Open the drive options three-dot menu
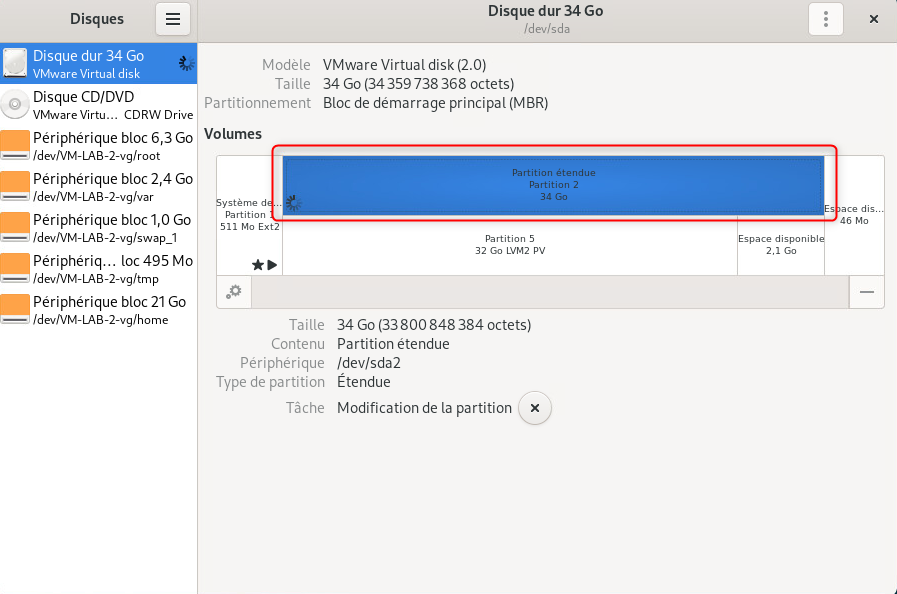Screen dimensions: 897x594 [x=825, y=19]
